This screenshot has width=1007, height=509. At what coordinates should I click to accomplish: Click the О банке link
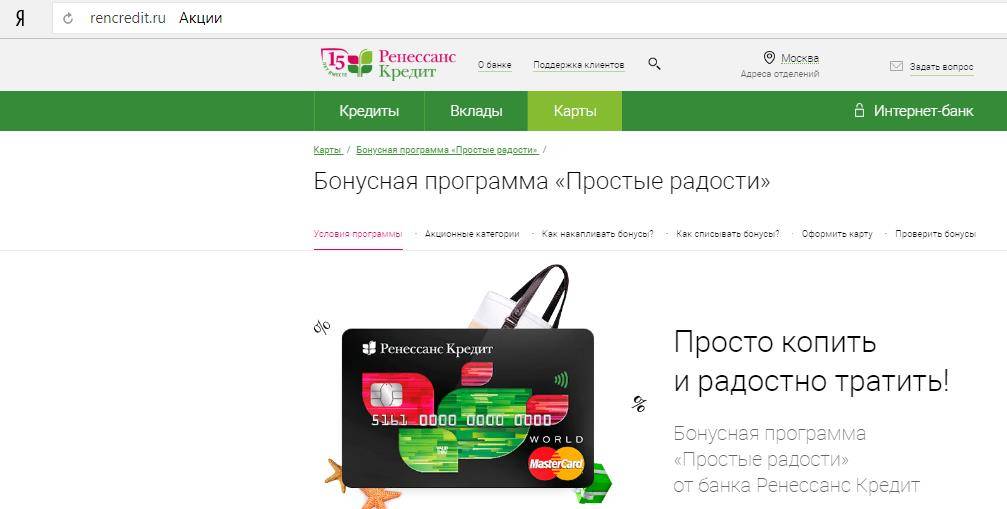click(495, 65)
